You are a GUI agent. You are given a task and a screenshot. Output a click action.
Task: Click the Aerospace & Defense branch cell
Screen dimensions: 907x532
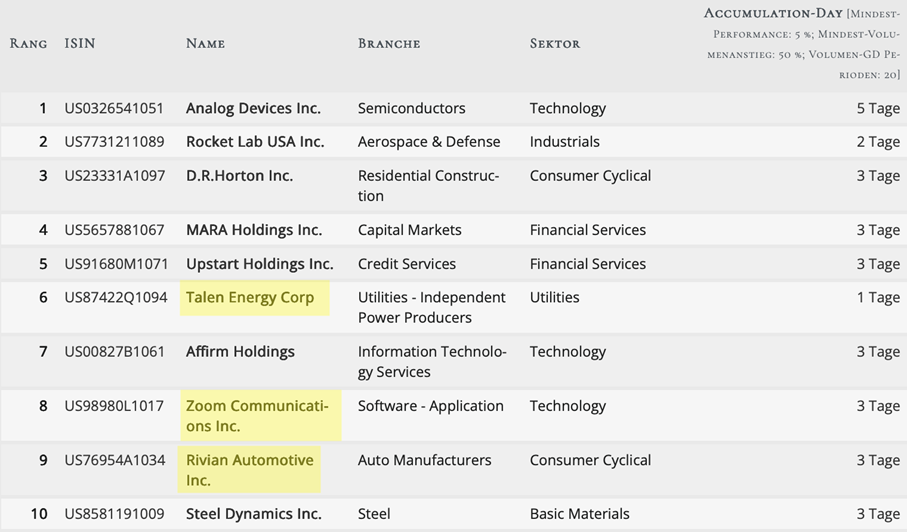(429, 142)
